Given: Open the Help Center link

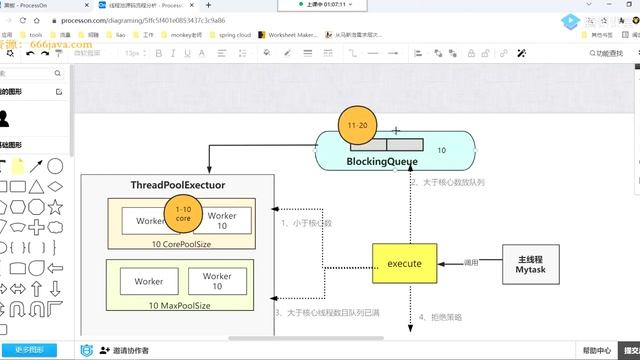Looking at the screenshot, I should pyautogui.click(x=597, y=350).
